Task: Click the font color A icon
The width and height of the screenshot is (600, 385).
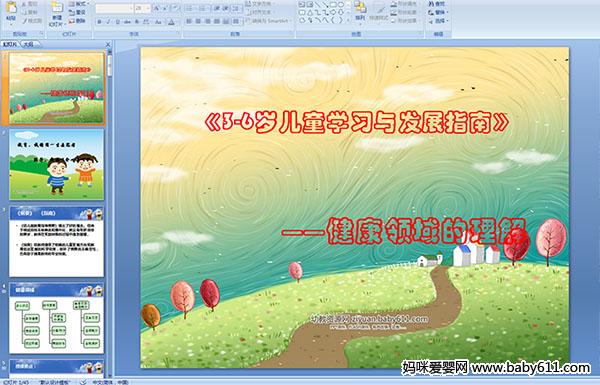Action: click(x=171, y=22)
